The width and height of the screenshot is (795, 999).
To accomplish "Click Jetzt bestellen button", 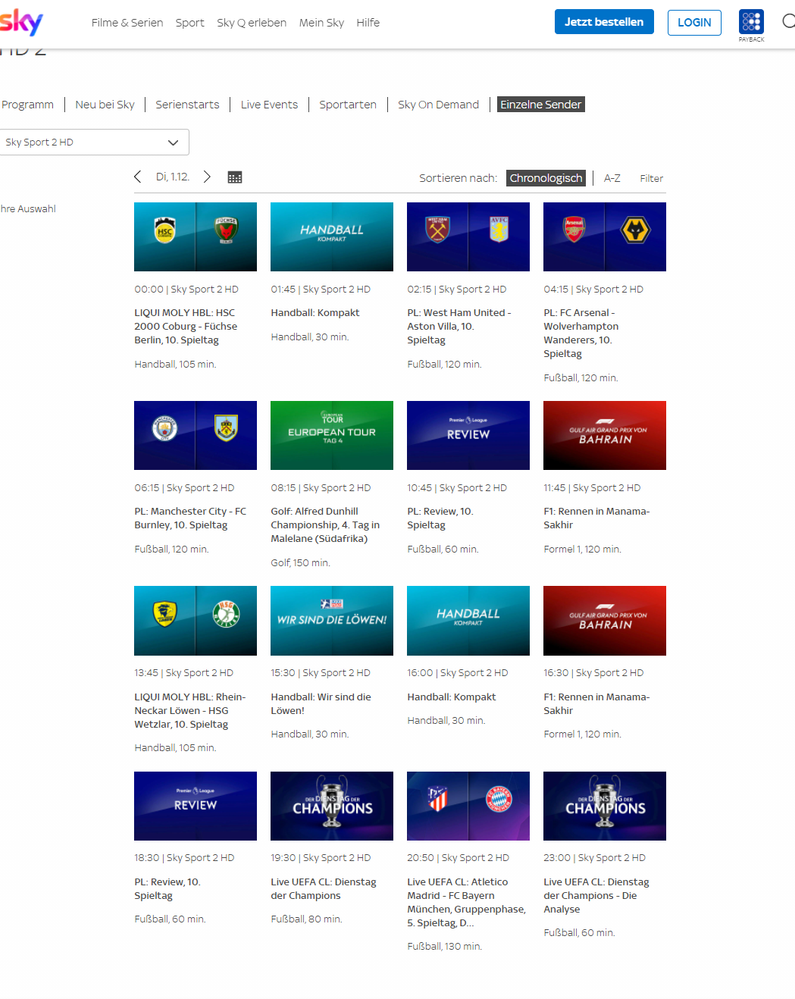I will [x=604, y=22].
